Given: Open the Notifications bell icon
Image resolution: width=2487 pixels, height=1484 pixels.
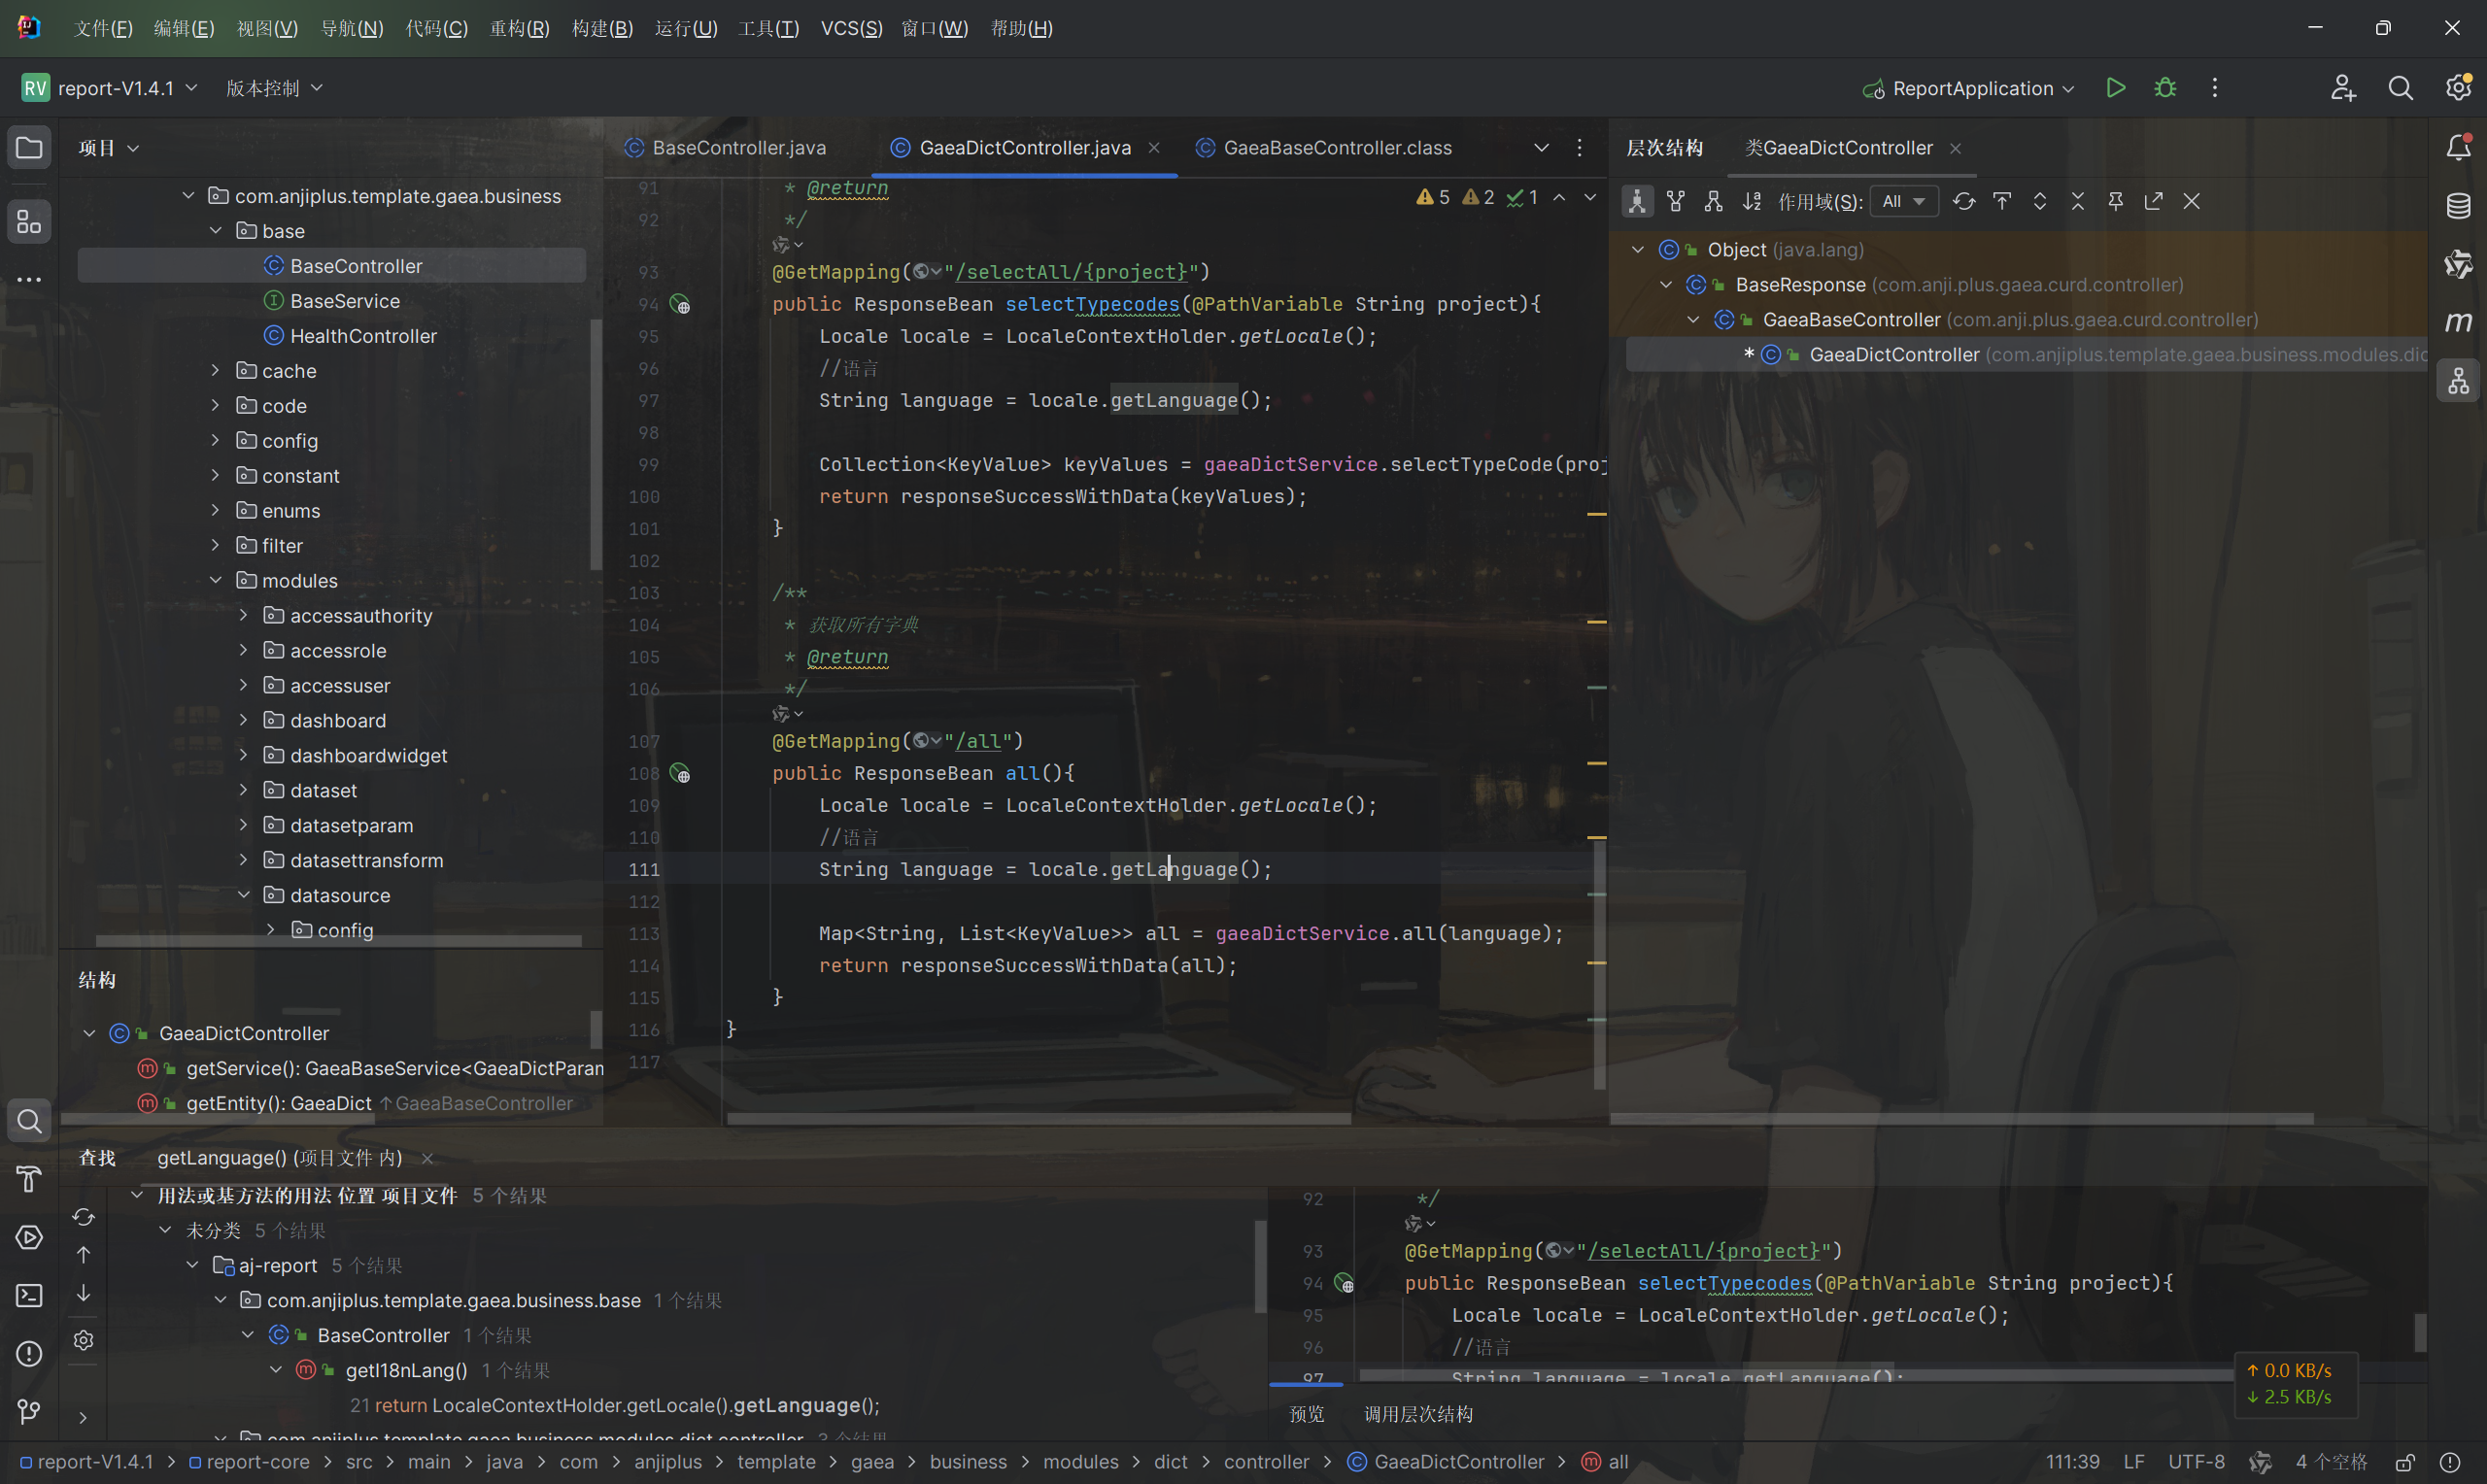Looking at the screenshot, I should (x=2458, y=148).
